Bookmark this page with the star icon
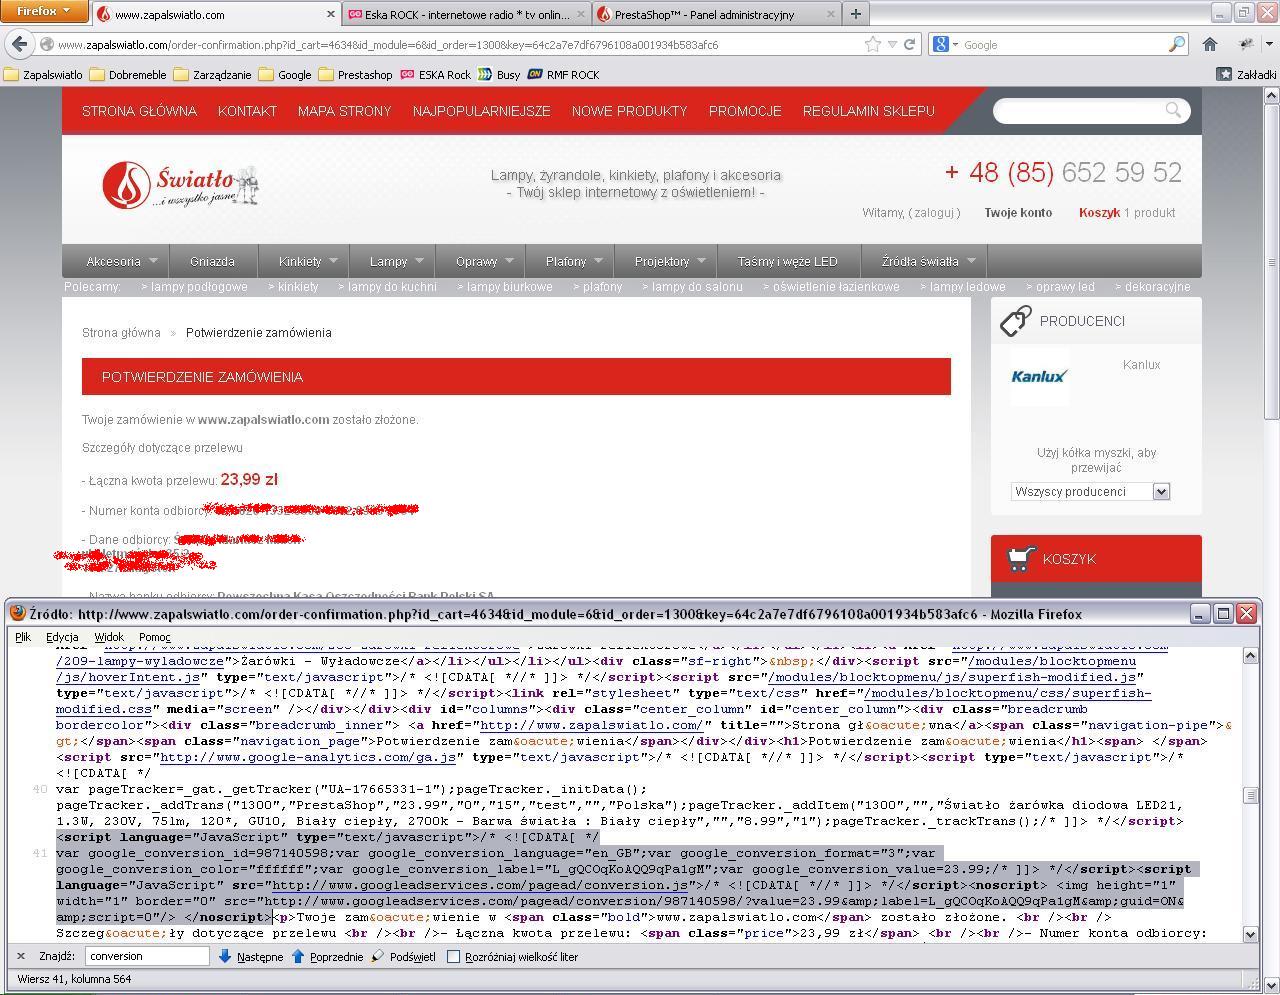 click(x=873, y=44)
